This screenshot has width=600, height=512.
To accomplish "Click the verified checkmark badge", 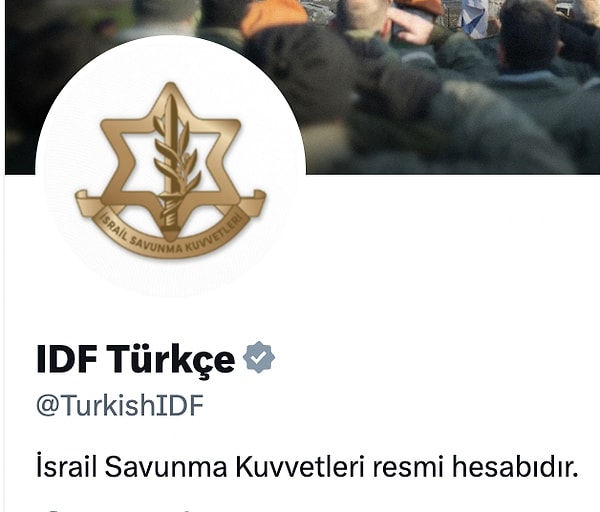I will (259, 357).
